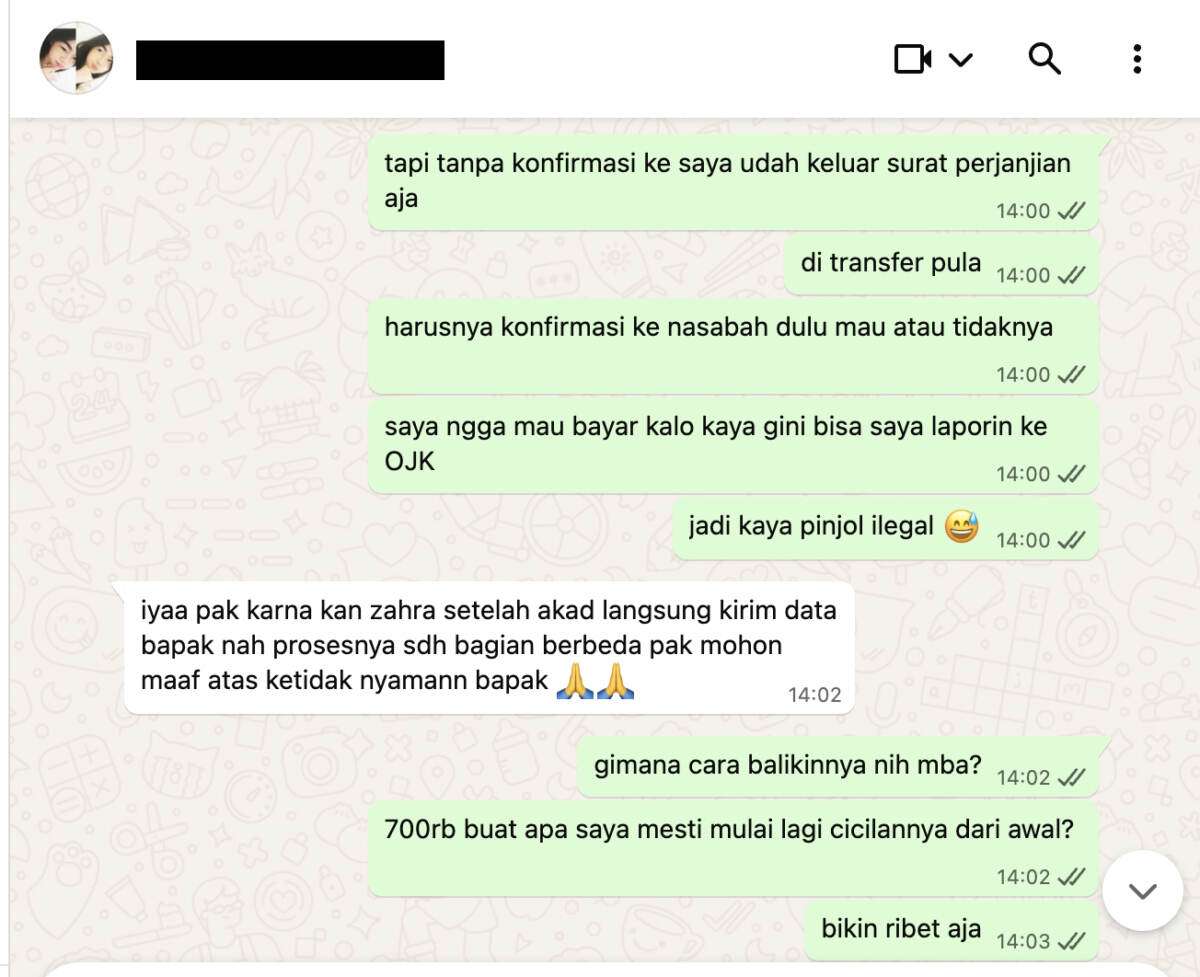Select the 'jadi kaya pinjol ilegal' message

click(x=885, y=530)
